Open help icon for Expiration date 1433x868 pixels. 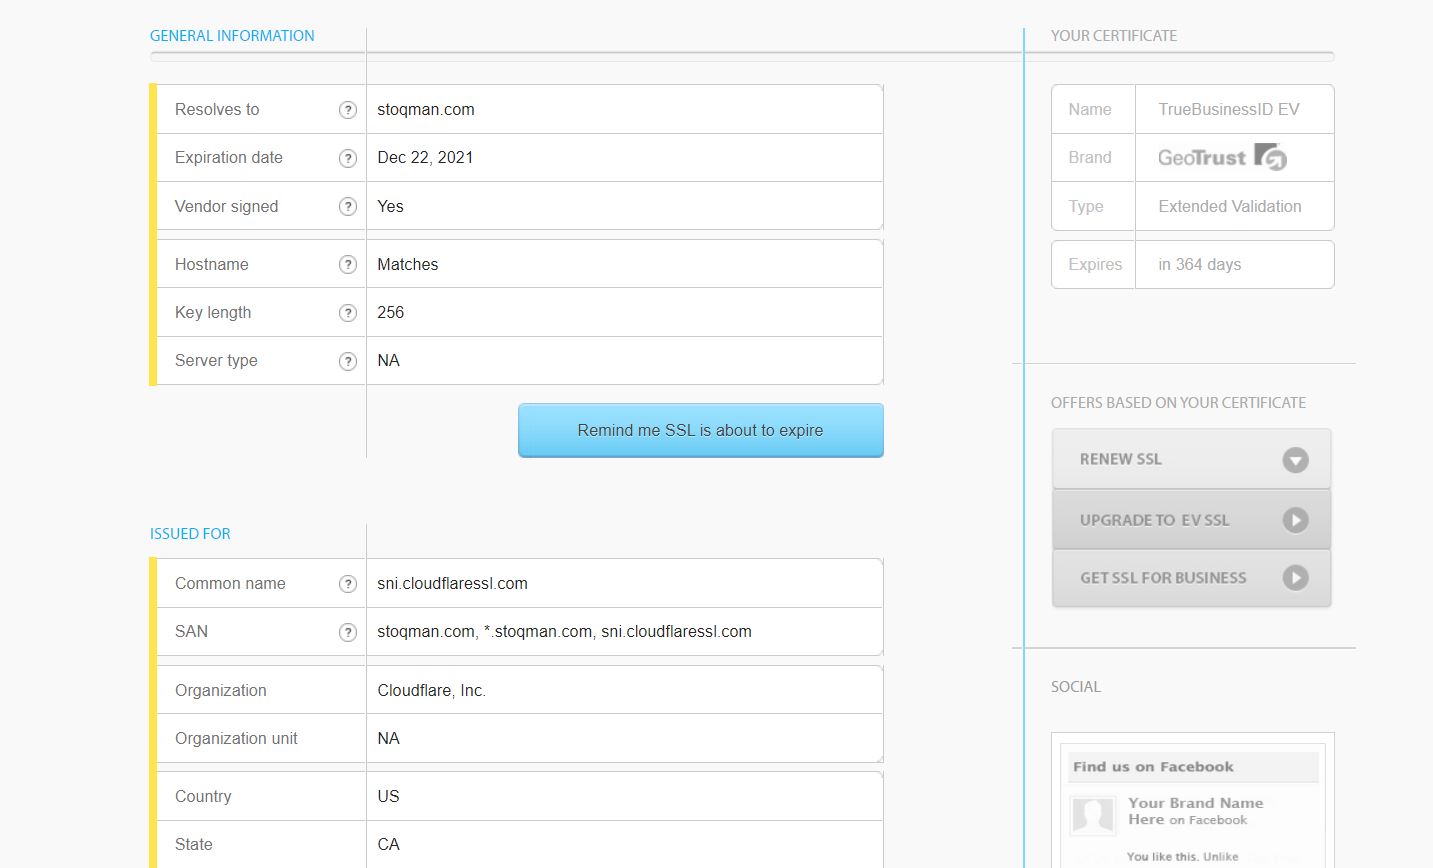pos(347,158)
